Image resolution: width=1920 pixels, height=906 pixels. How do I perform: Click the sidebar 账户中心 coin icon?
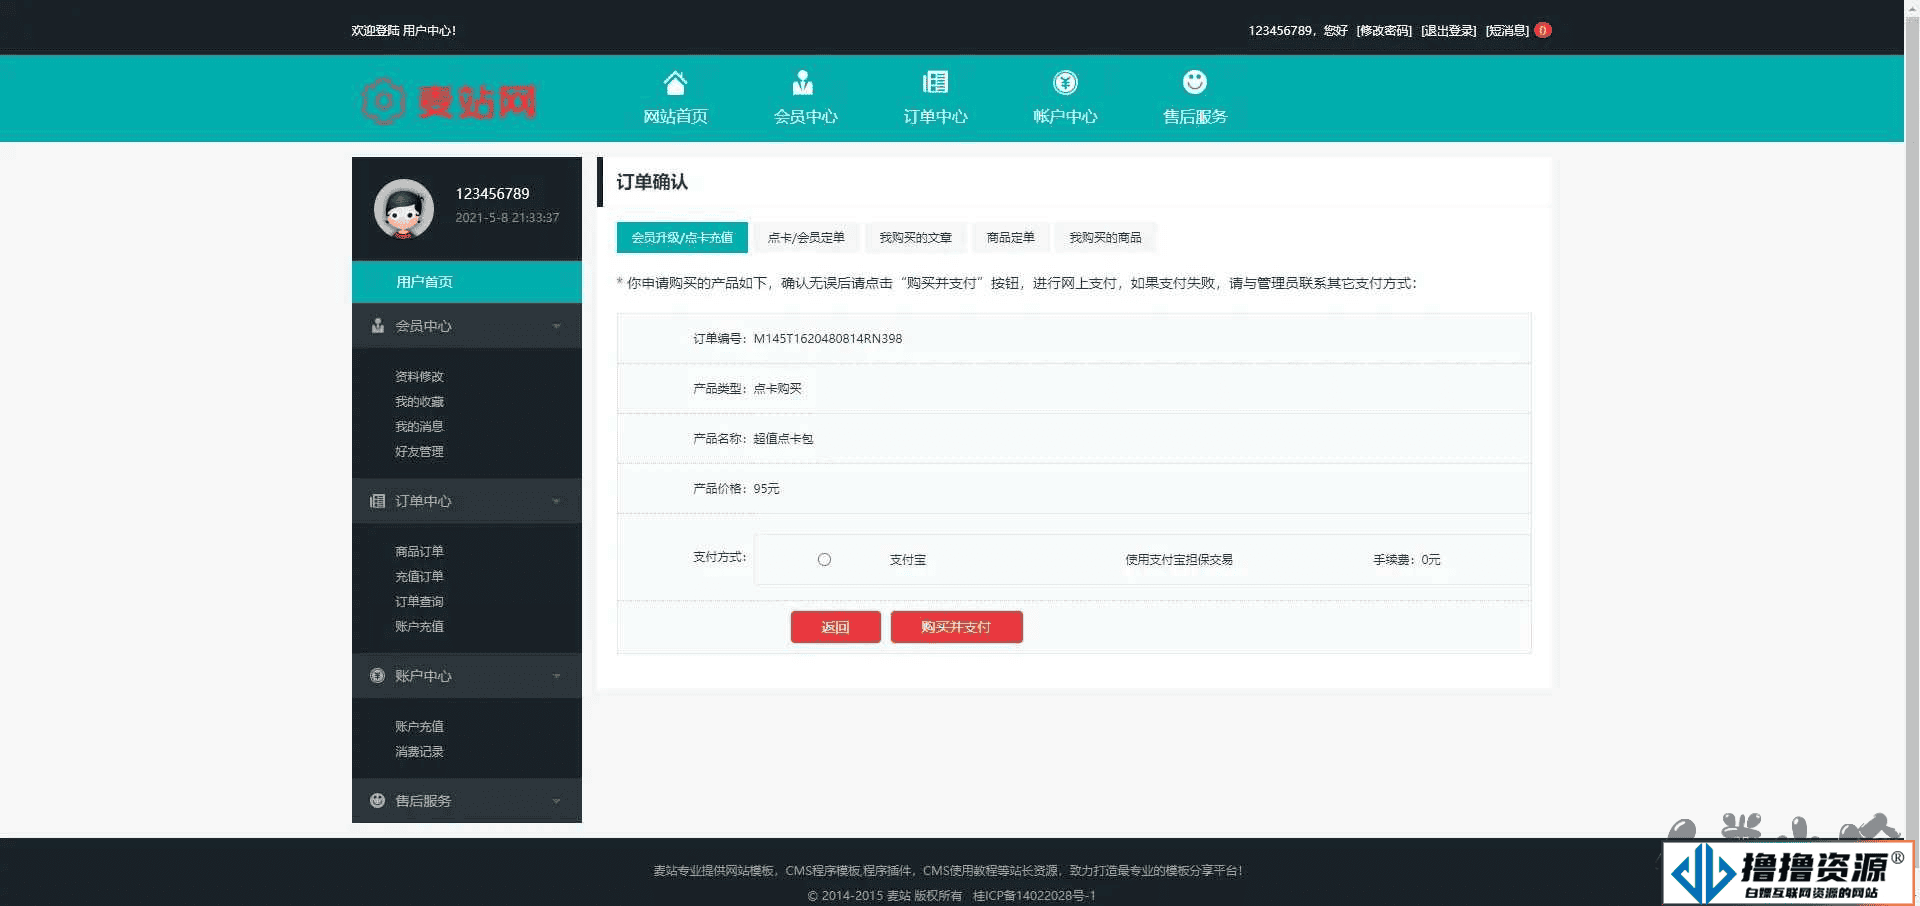click(x=377, y=675)
